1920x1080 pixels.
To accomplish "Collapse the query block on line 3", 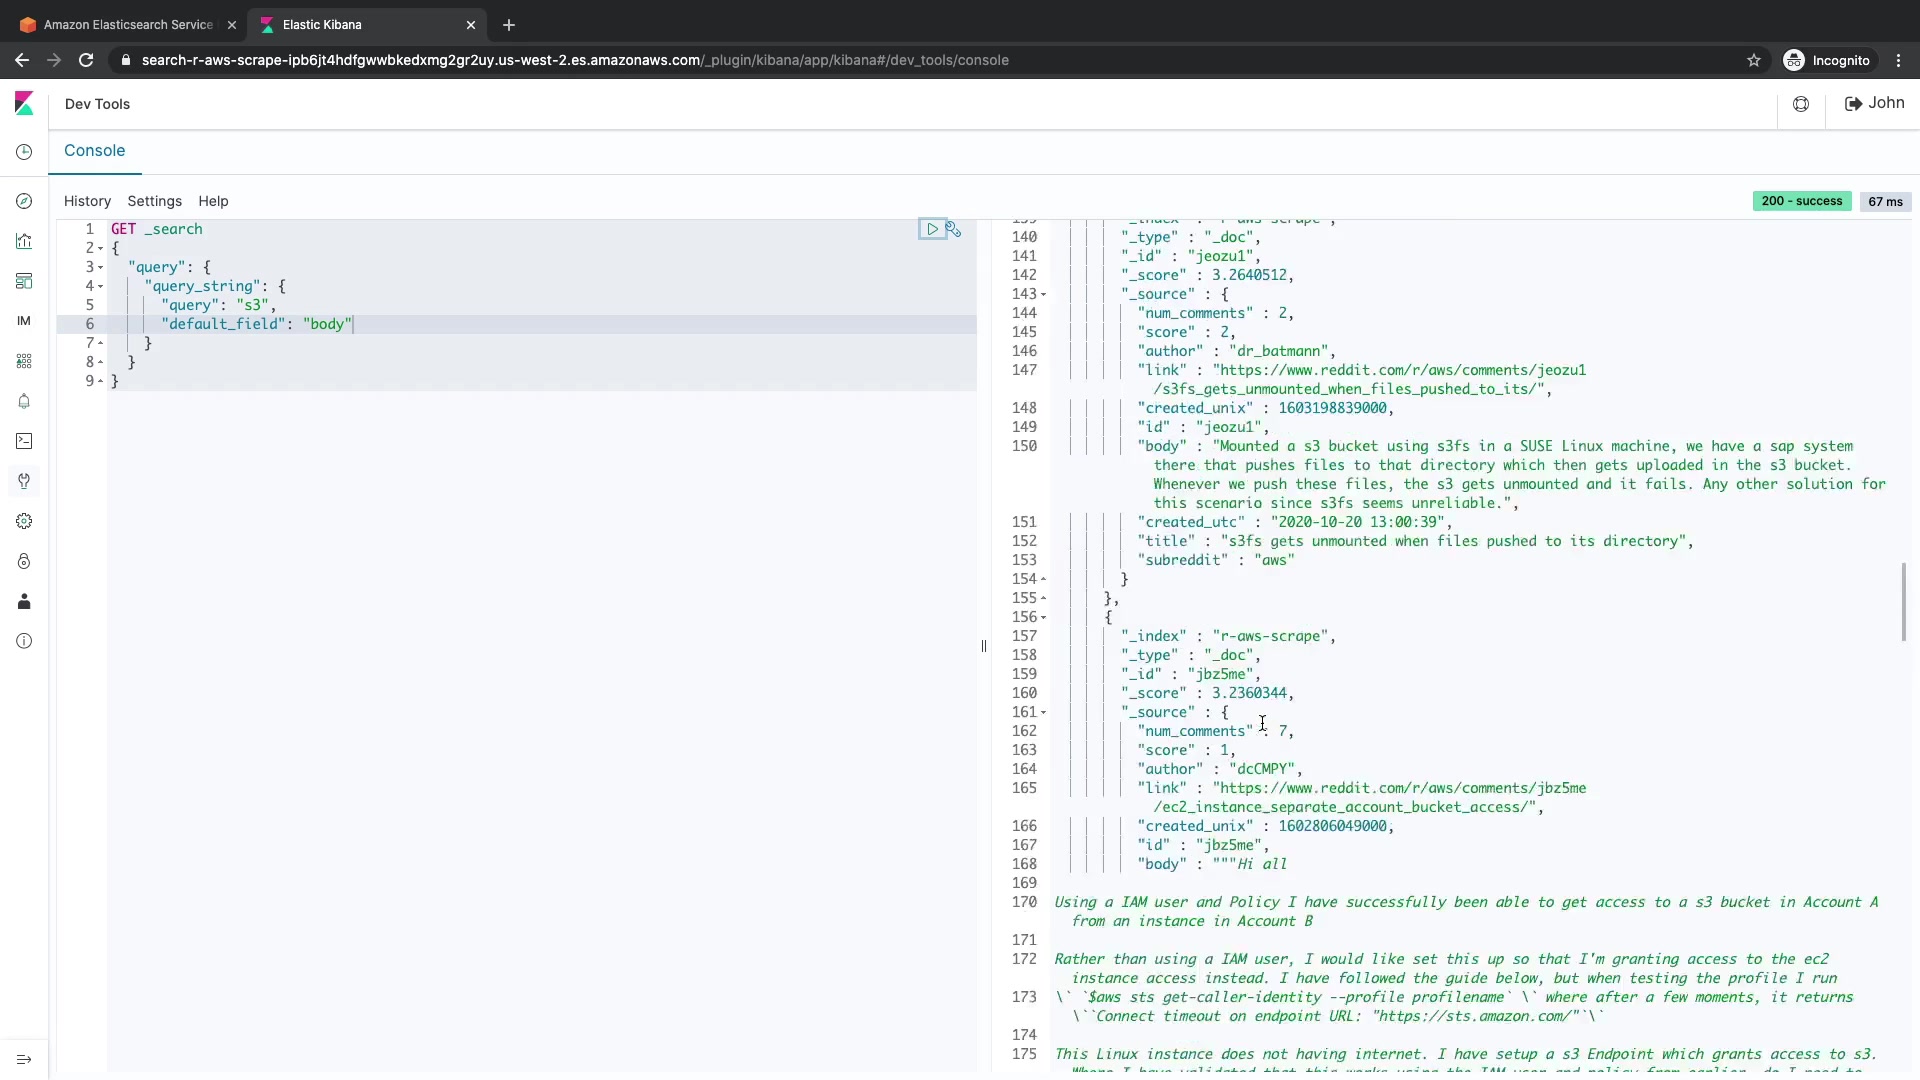I will (x=101, y=267).
